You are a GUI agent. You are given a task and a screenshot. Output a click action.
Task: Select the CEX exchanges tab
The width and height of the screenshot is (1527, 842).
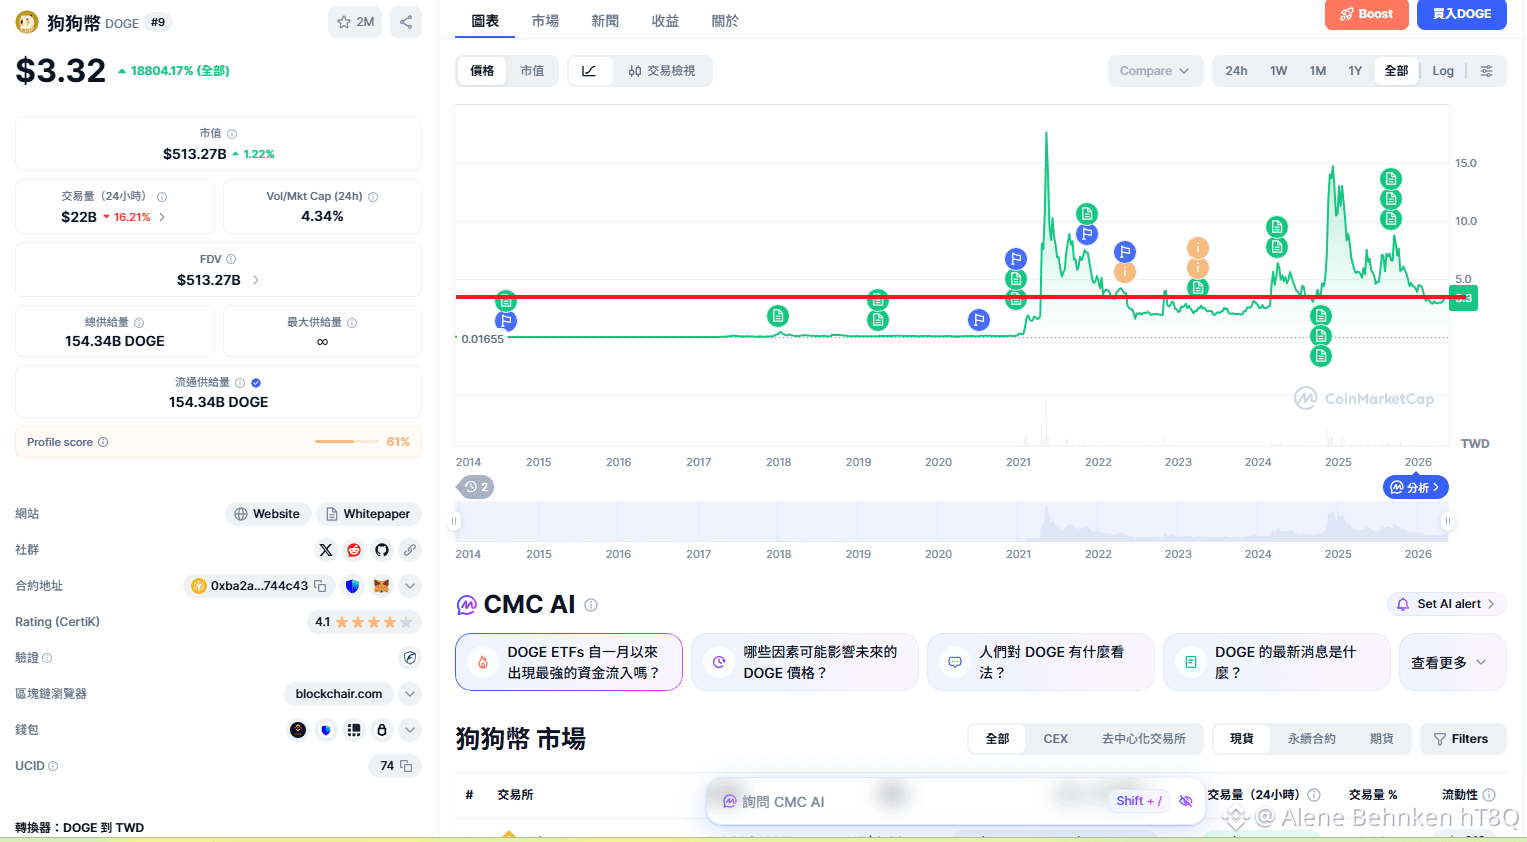click(1056, 739)
